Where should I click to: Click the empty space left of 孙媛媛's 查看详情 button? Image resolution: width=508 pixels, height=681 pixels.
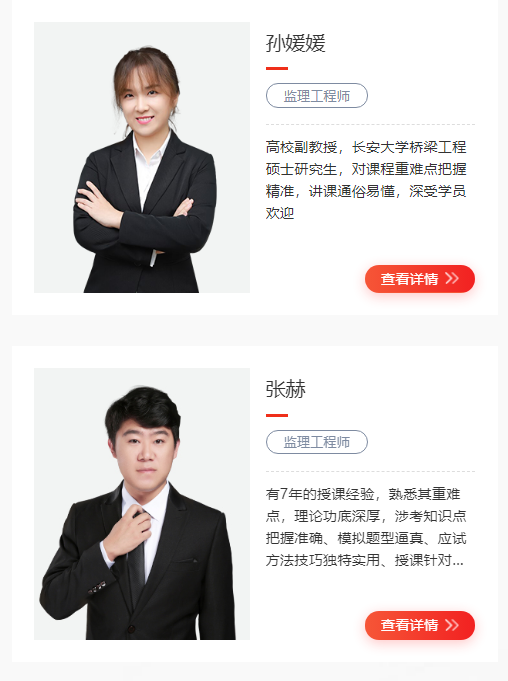pos(315,279)
